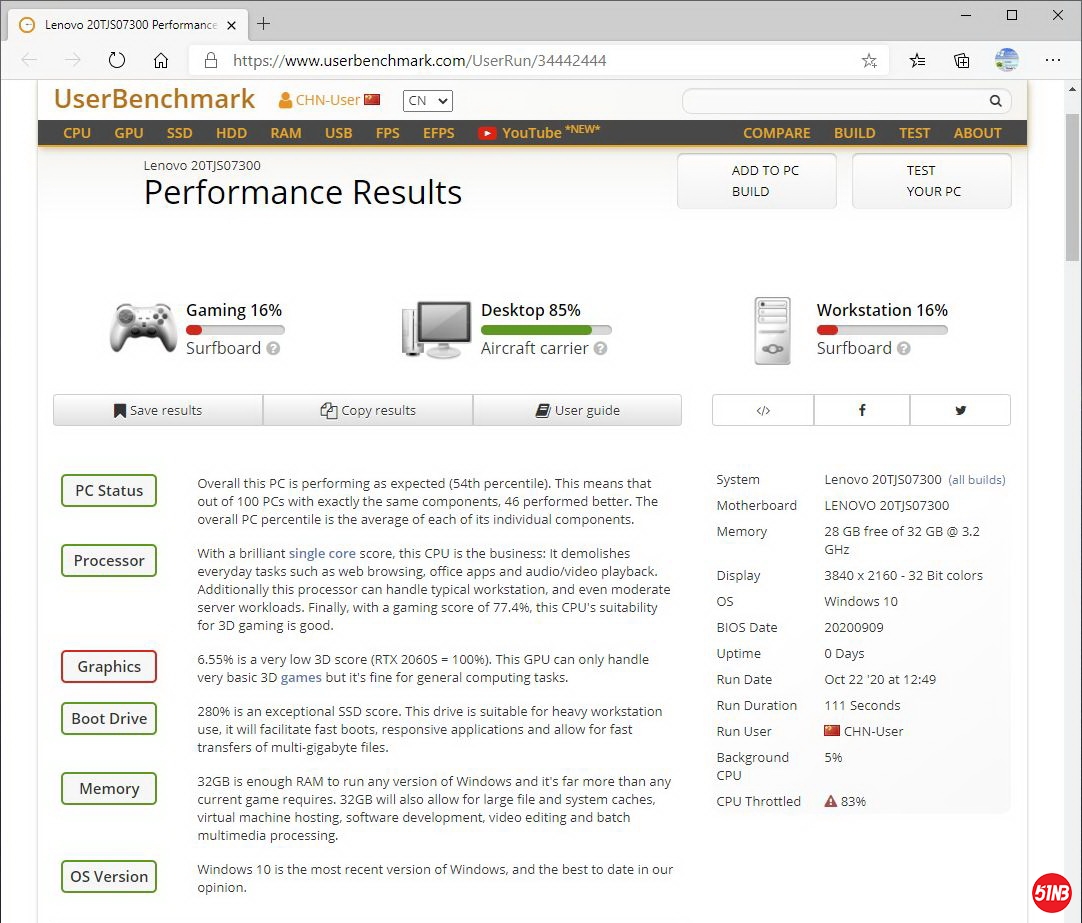Screen dimensions: 1082x923
Task: Click Copy results button
Action: point(368,410)
